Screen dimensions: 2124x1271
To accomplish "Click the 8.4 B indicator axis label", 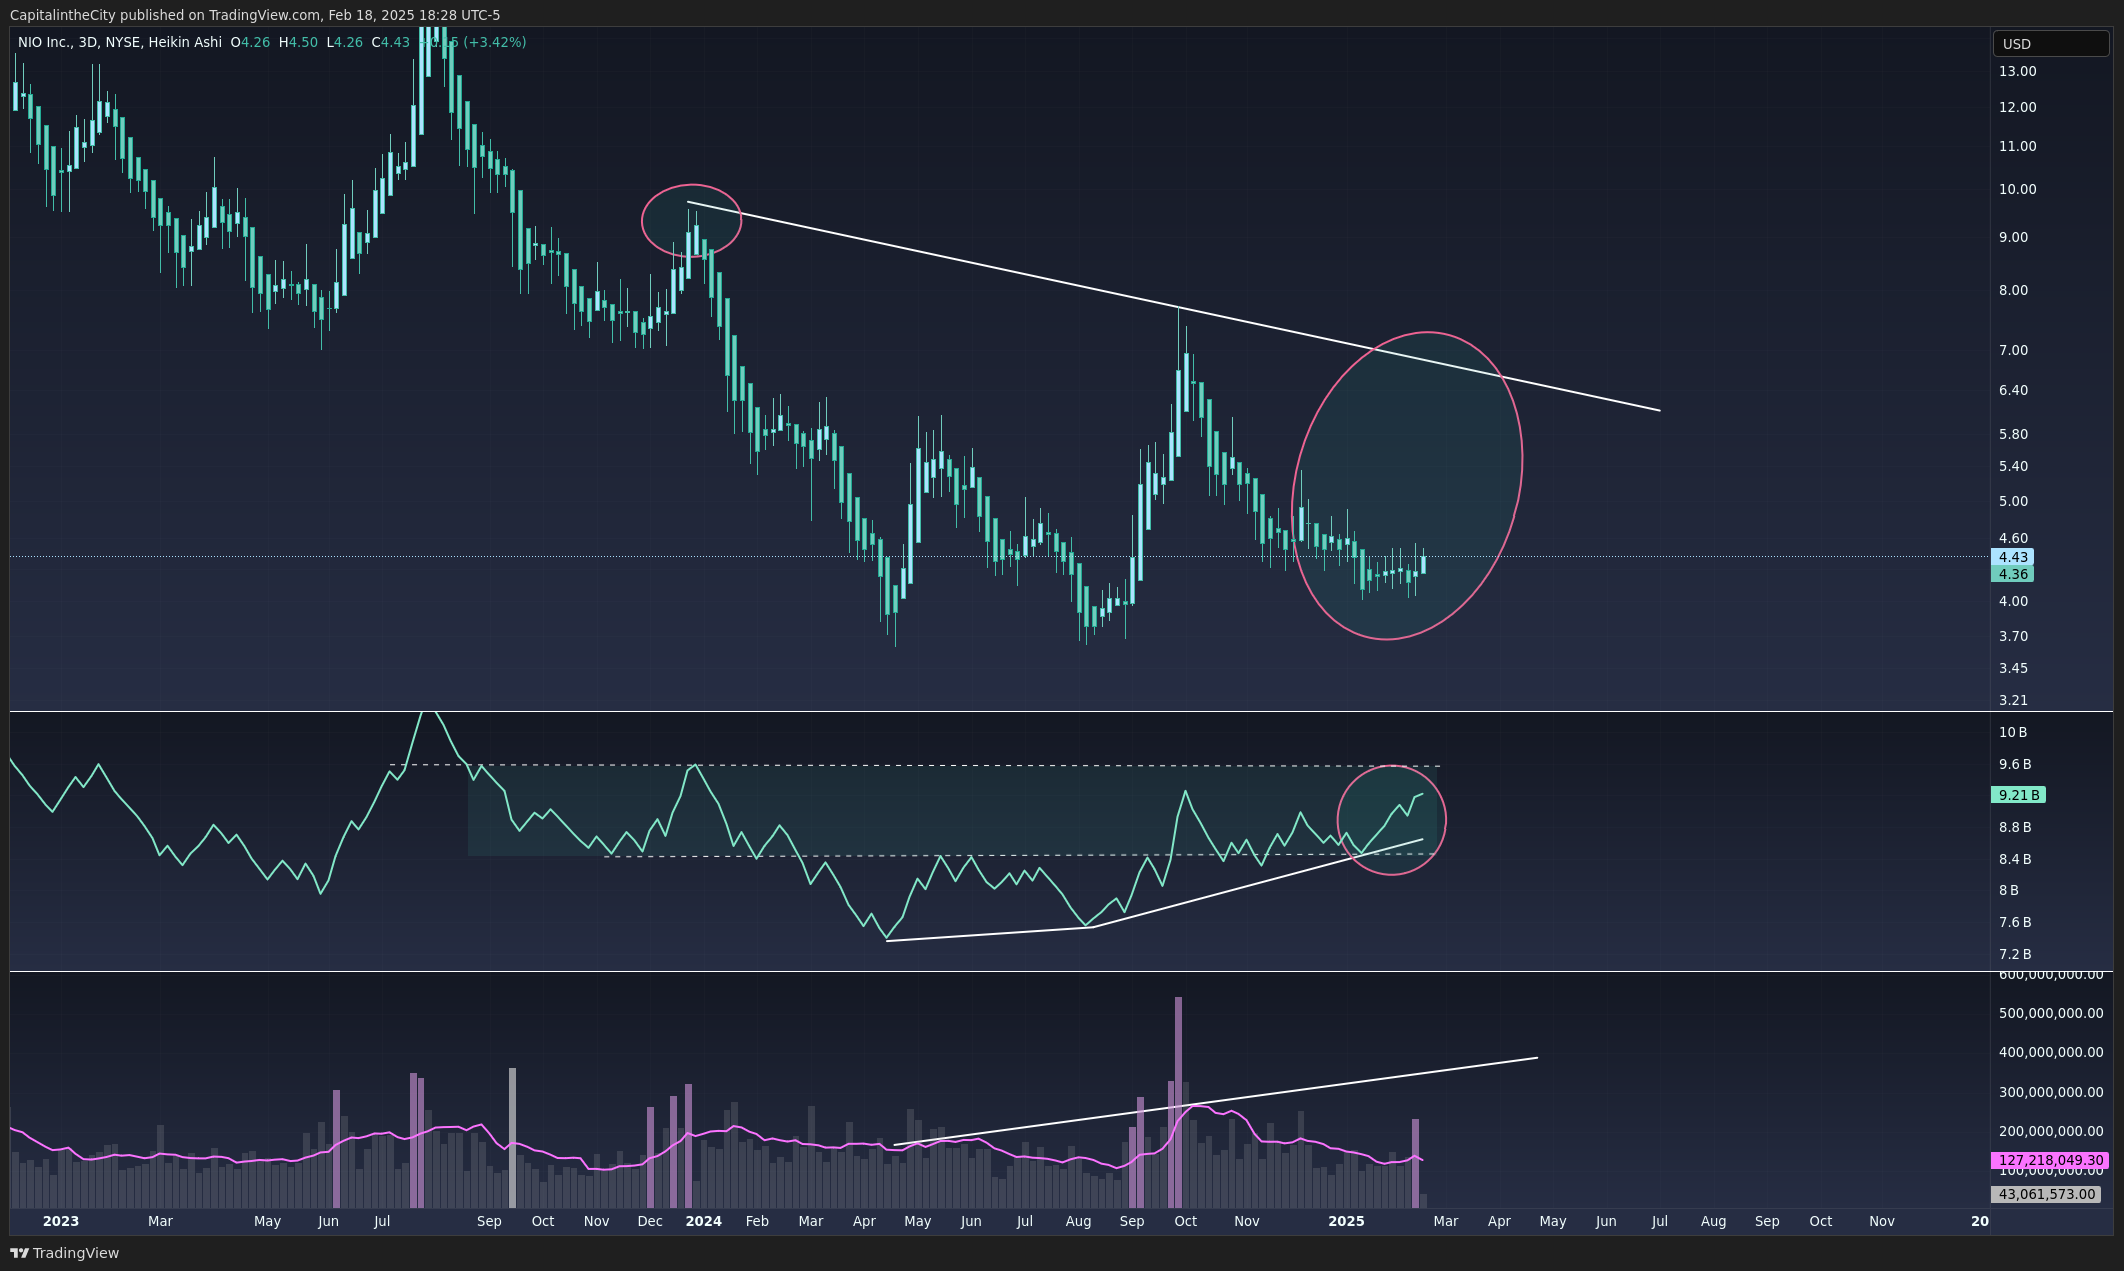I will pos(2015,859).
